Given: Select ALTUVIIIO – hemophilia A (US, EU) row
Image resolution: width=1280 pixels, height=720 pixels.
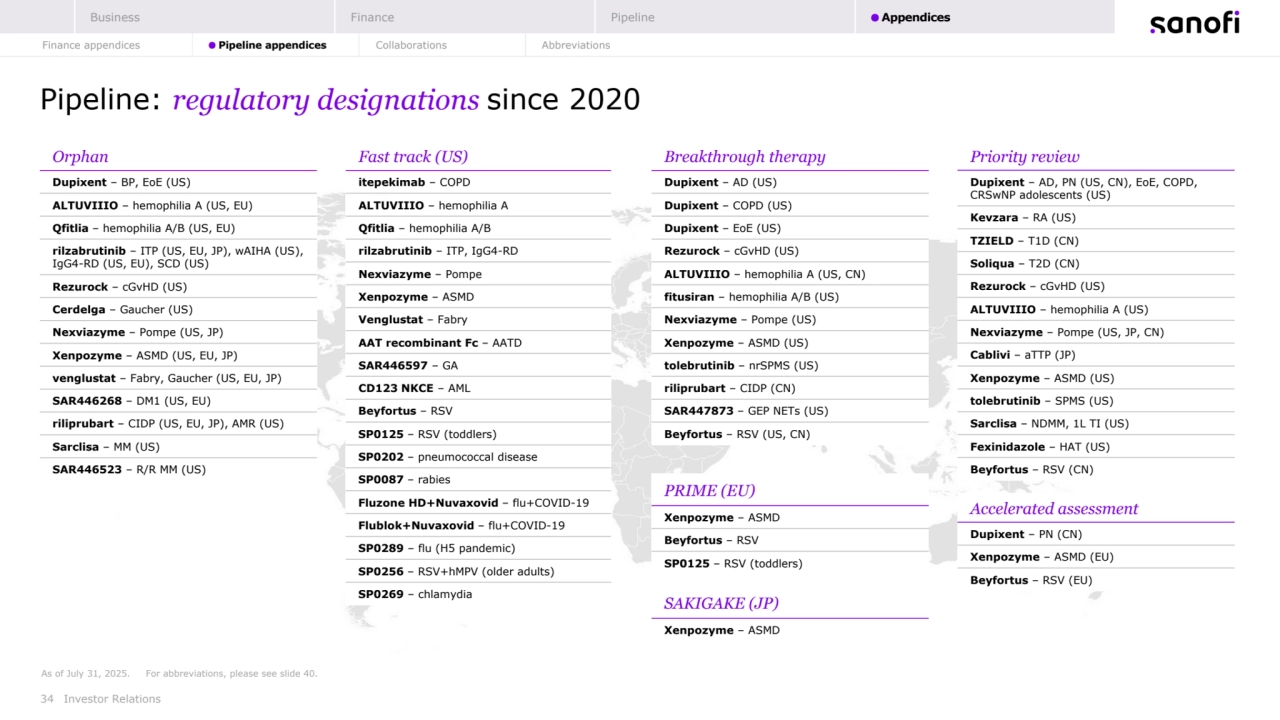Looking at the screenshot, I should [178, 205].
